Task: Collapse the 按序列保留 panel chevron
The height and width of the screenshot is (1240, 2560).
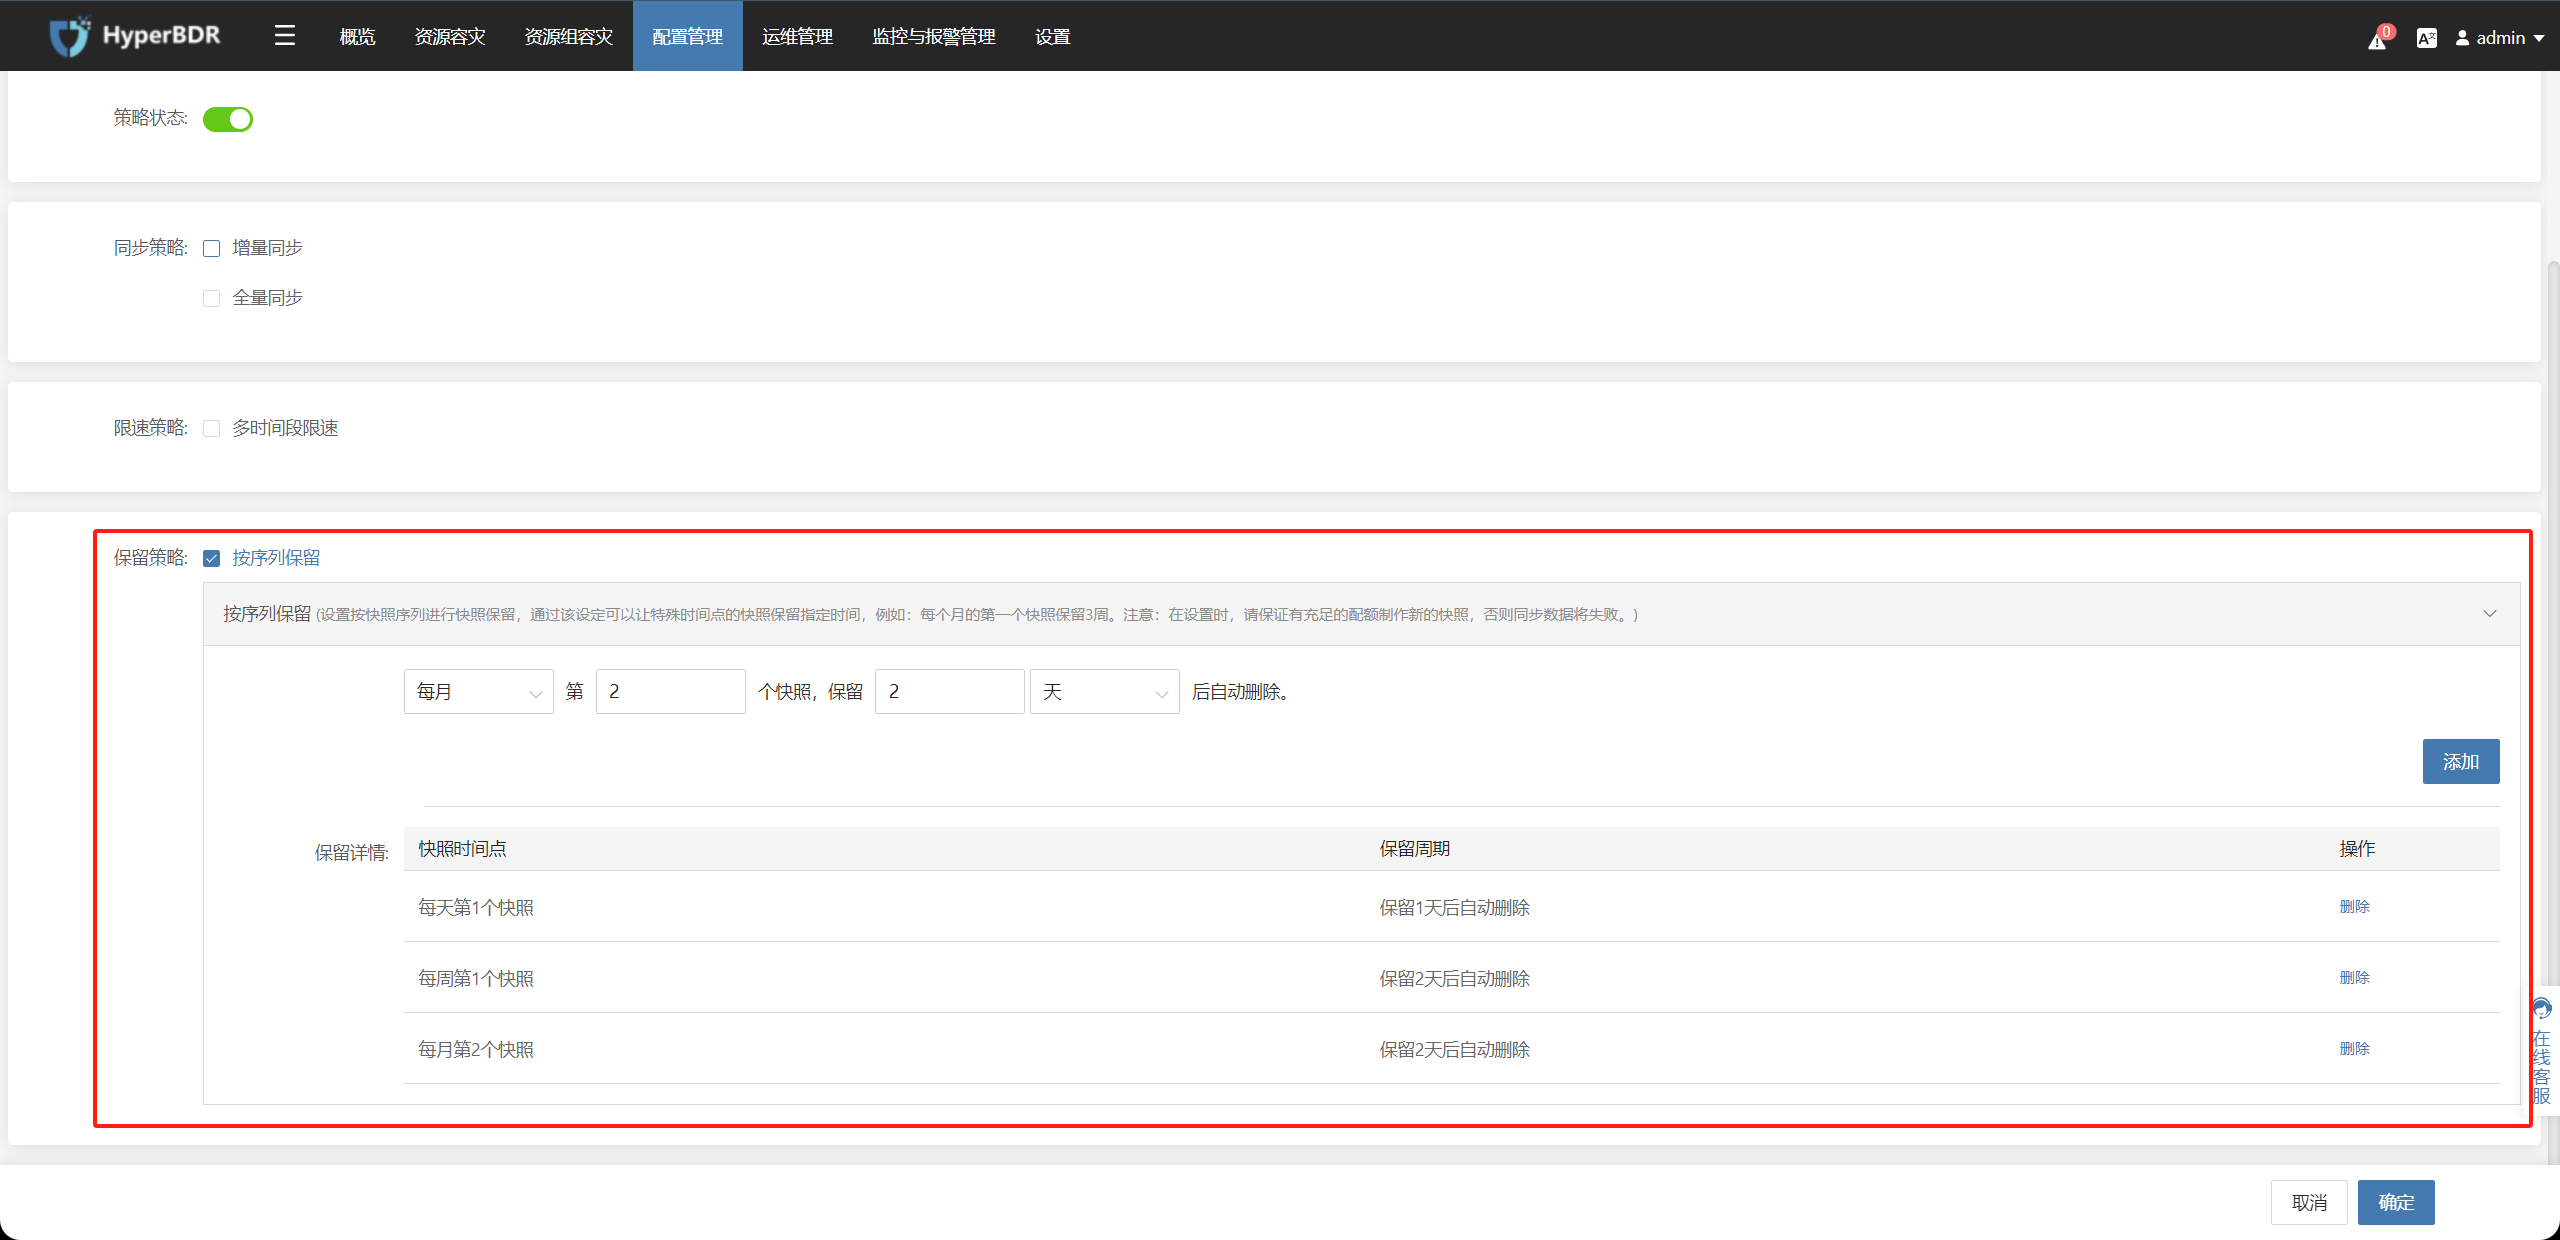Action: tap(2489, 614)
